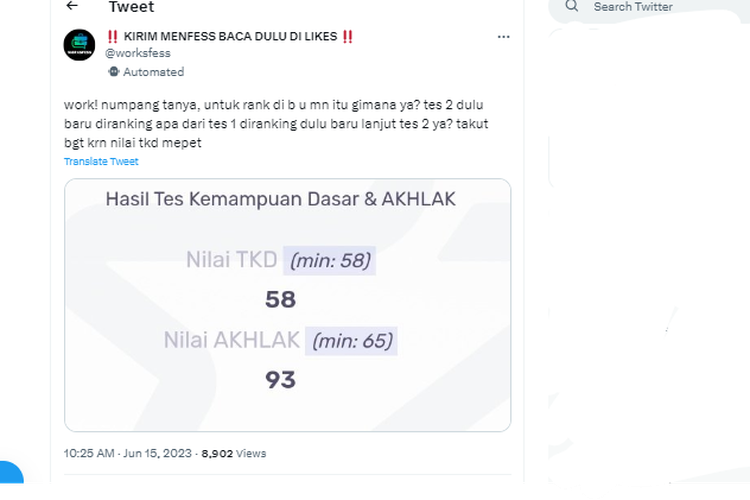Click the blue circular button at bottom-left

[x=9, y=473]
